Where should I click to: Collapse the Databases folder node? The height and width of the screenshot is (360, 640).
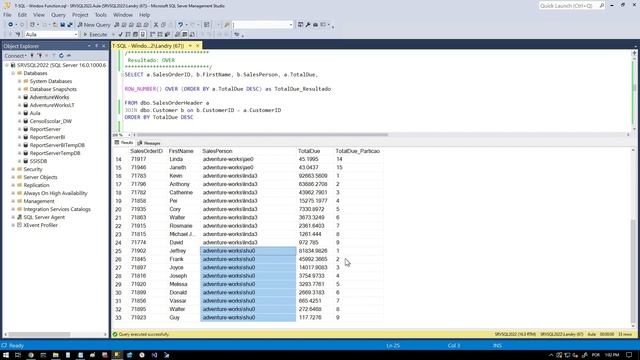tap(13, 73)
